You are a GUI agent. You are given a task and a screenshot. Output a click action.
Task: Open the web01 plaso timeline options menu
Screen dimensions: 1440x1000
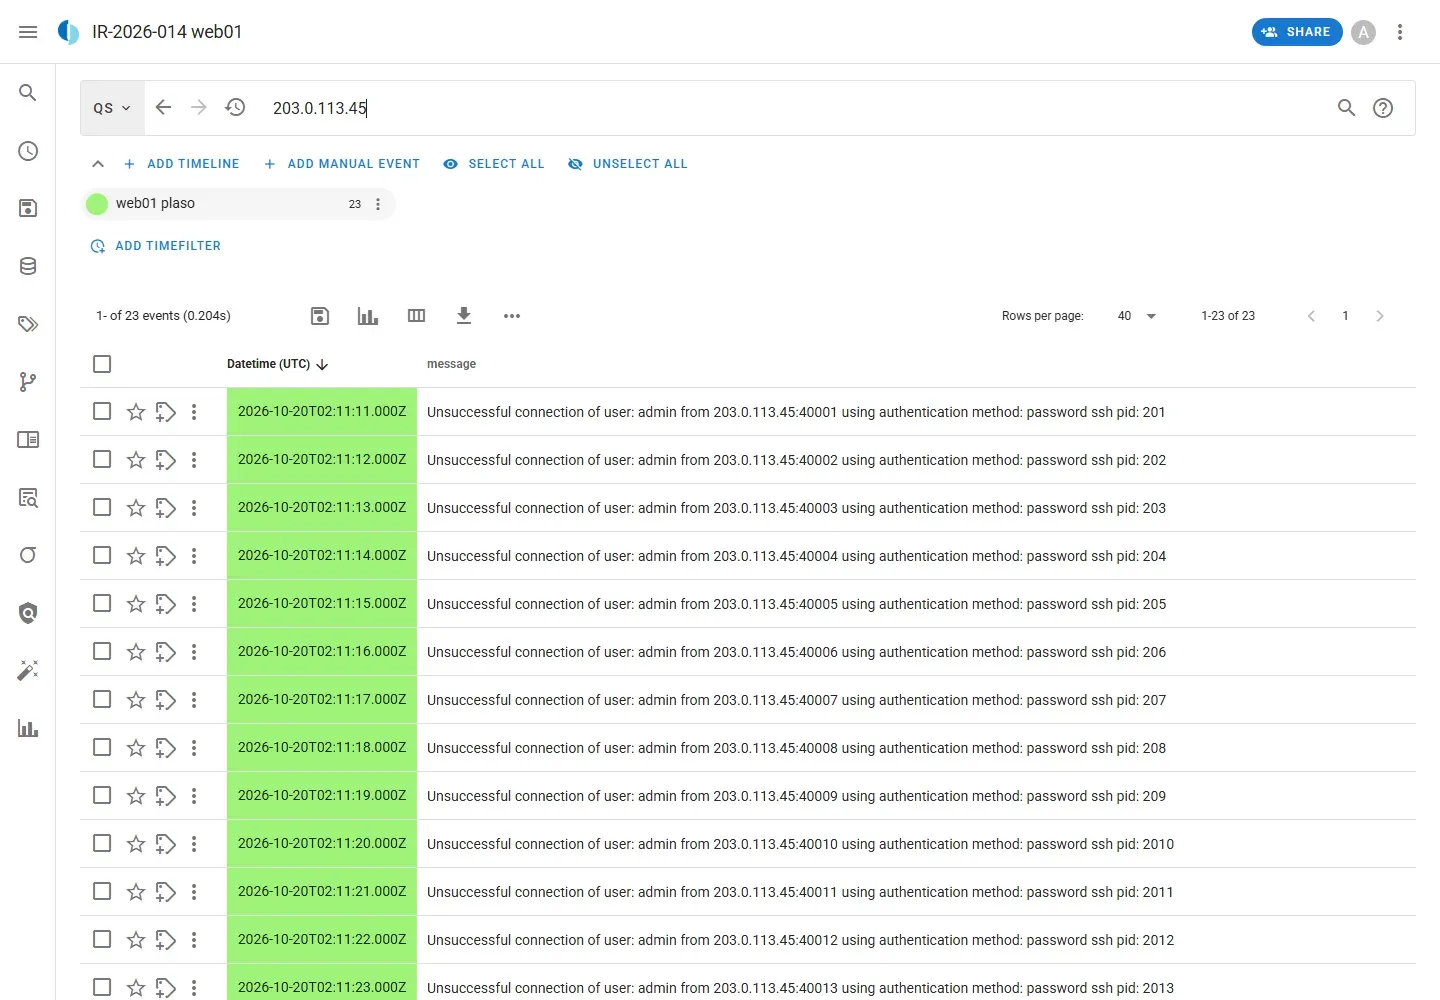pyautogui.click(x=378, y=204)
